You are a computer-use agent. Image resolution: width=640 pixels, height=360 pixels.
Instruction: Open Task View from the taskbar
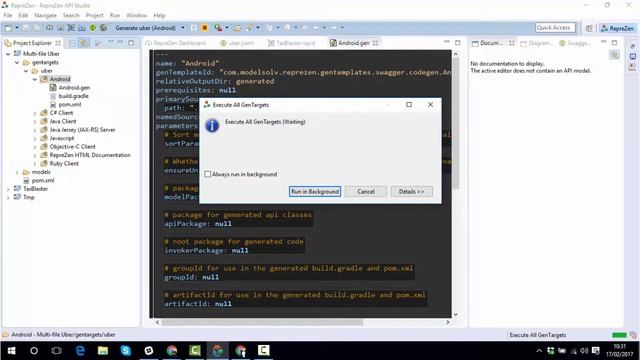(57, 351)
